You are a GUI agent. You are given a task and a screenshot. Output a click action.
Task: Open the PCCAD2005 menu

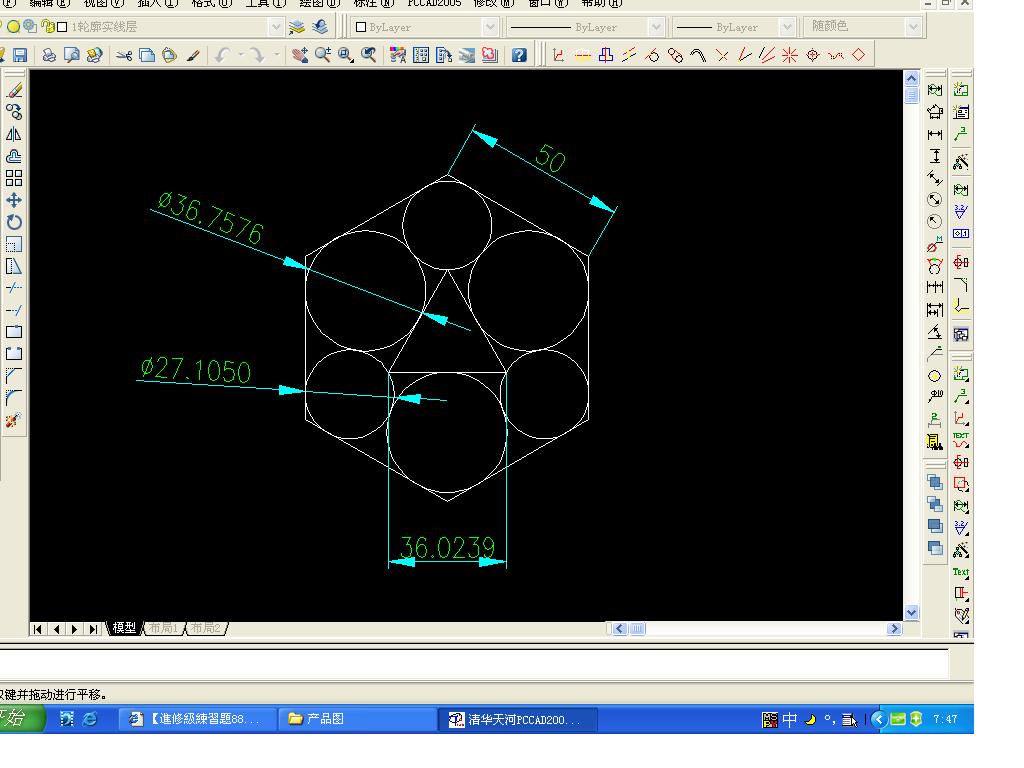point(434,3)
